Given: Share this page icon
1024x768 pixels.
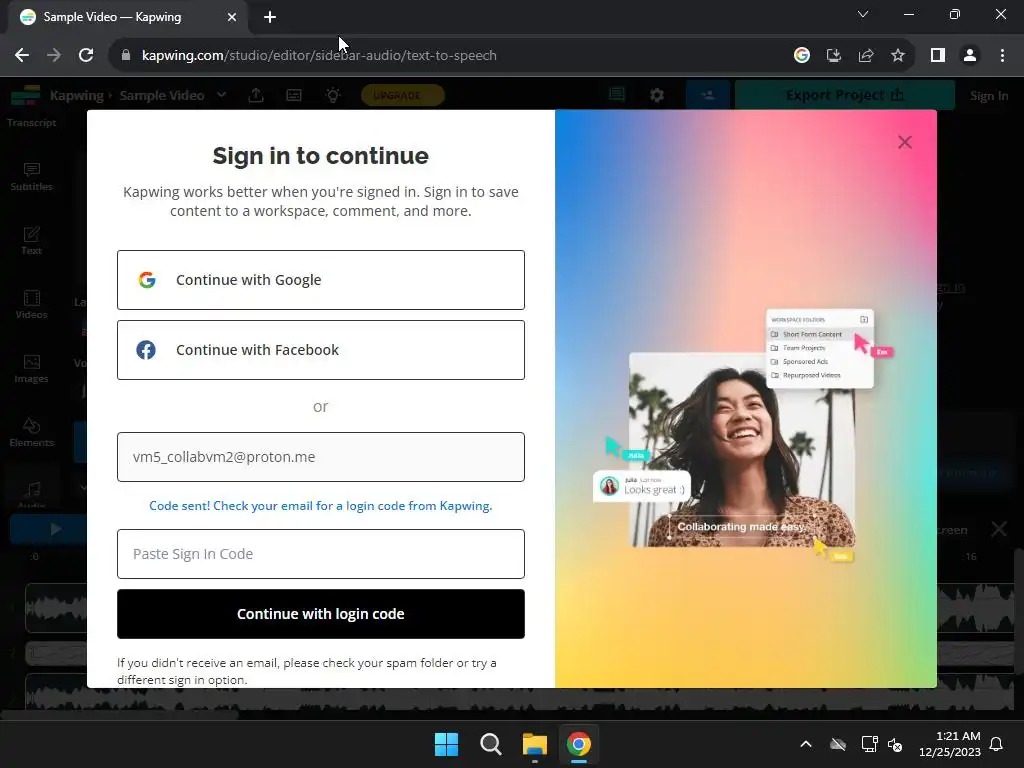Looking at the screenshot, I should (866, 56).
